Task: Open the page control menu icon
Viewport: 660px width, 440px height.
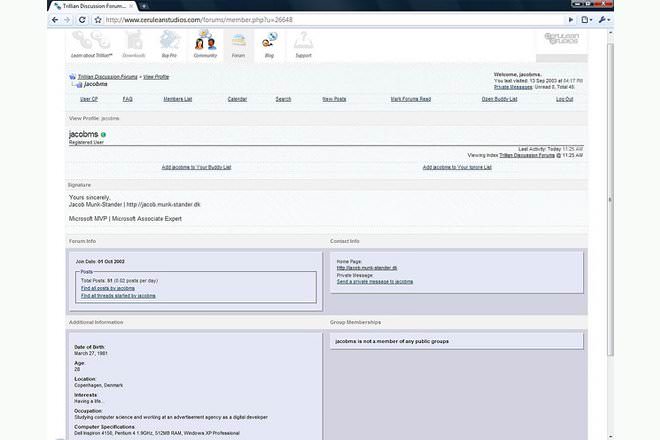Action: pos(586,20)
